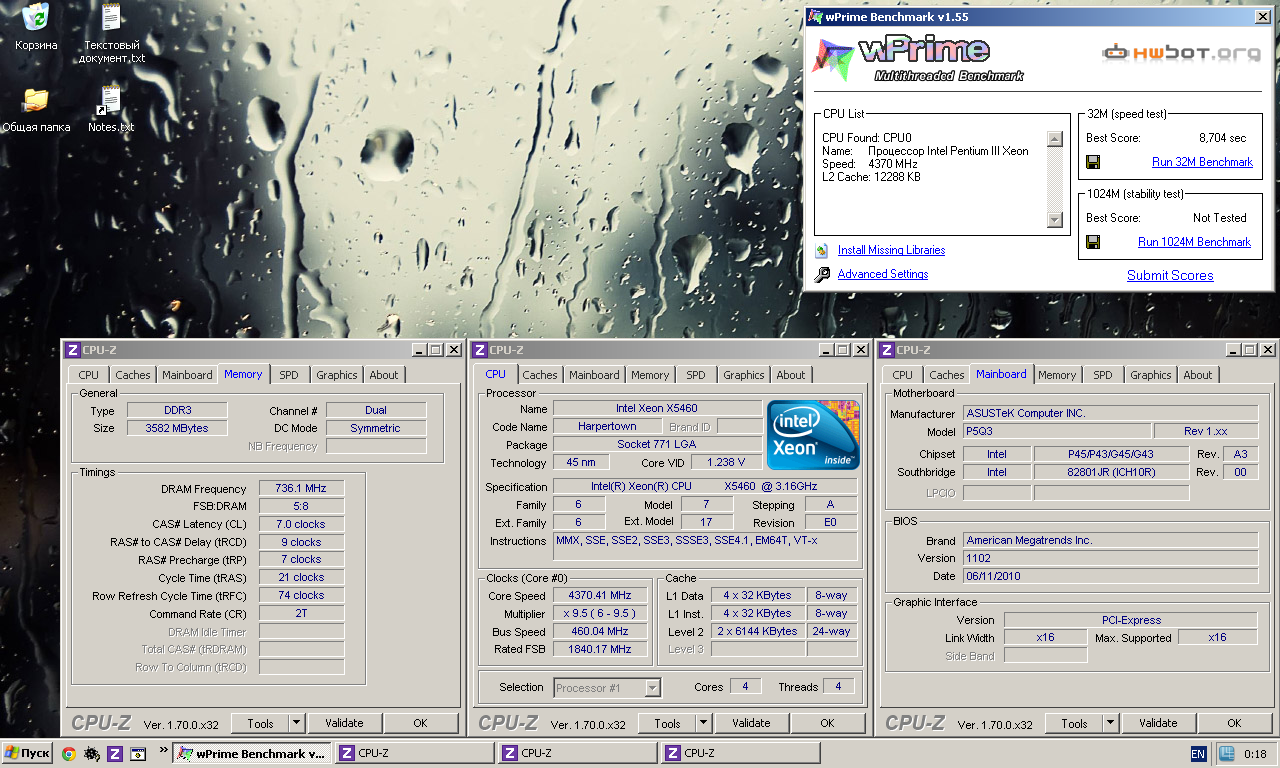Click DRAM Frequency value 736.1 MHz

click(x=301, y=488)
